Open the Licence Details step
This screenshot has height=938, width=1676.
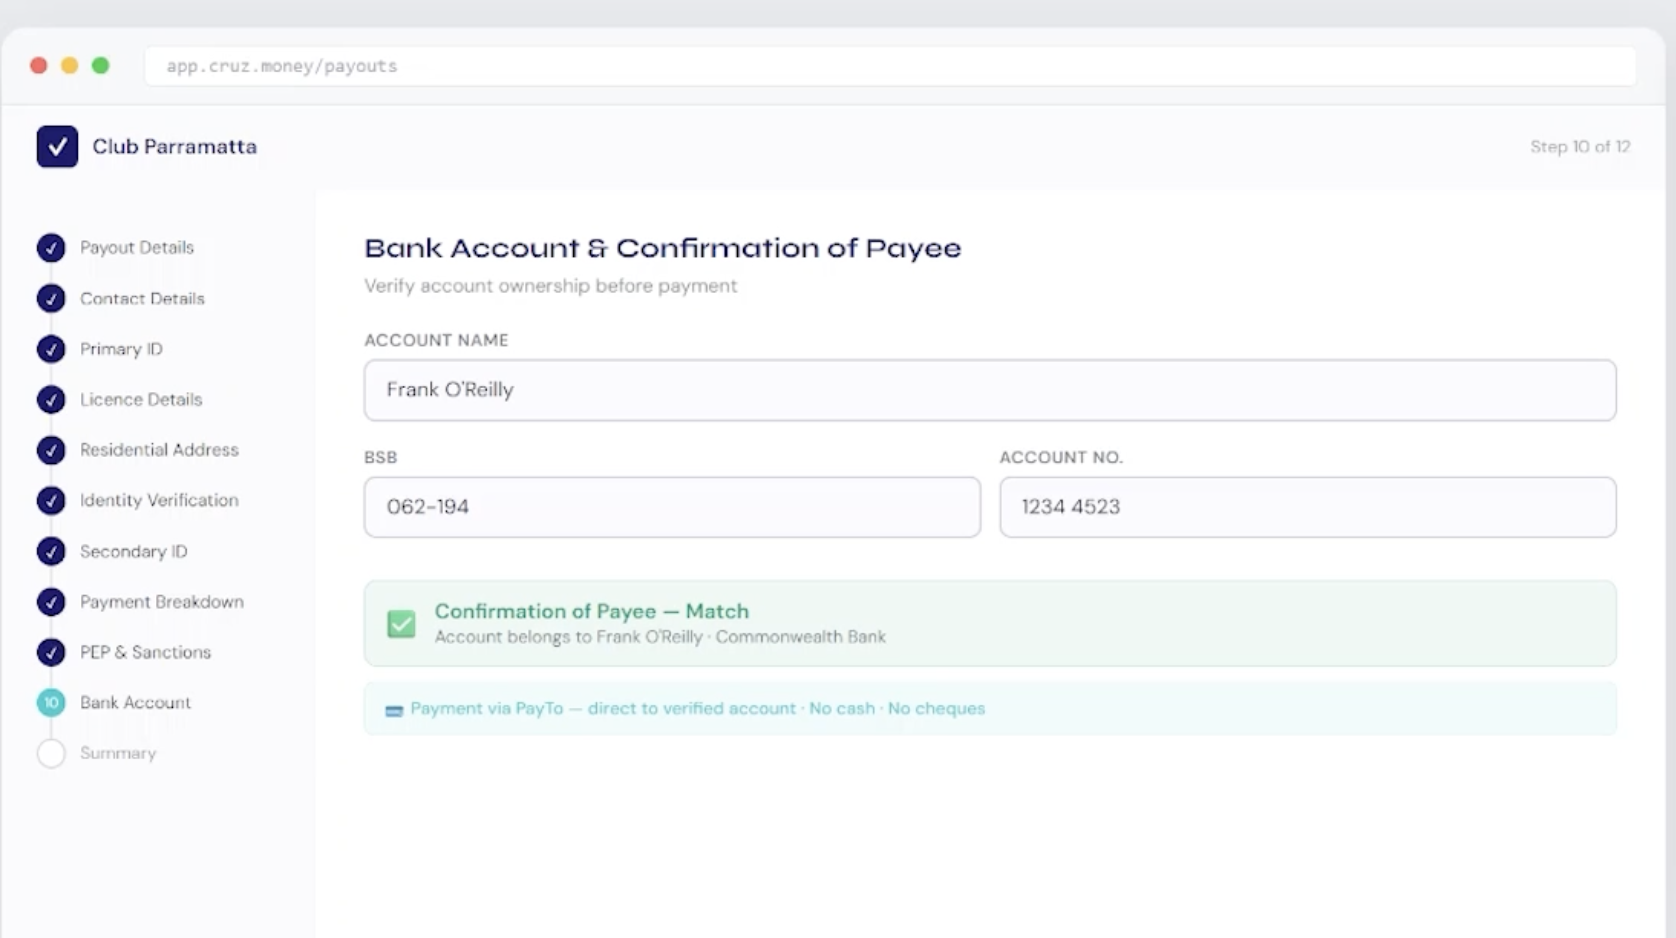(x=141, y=399)
